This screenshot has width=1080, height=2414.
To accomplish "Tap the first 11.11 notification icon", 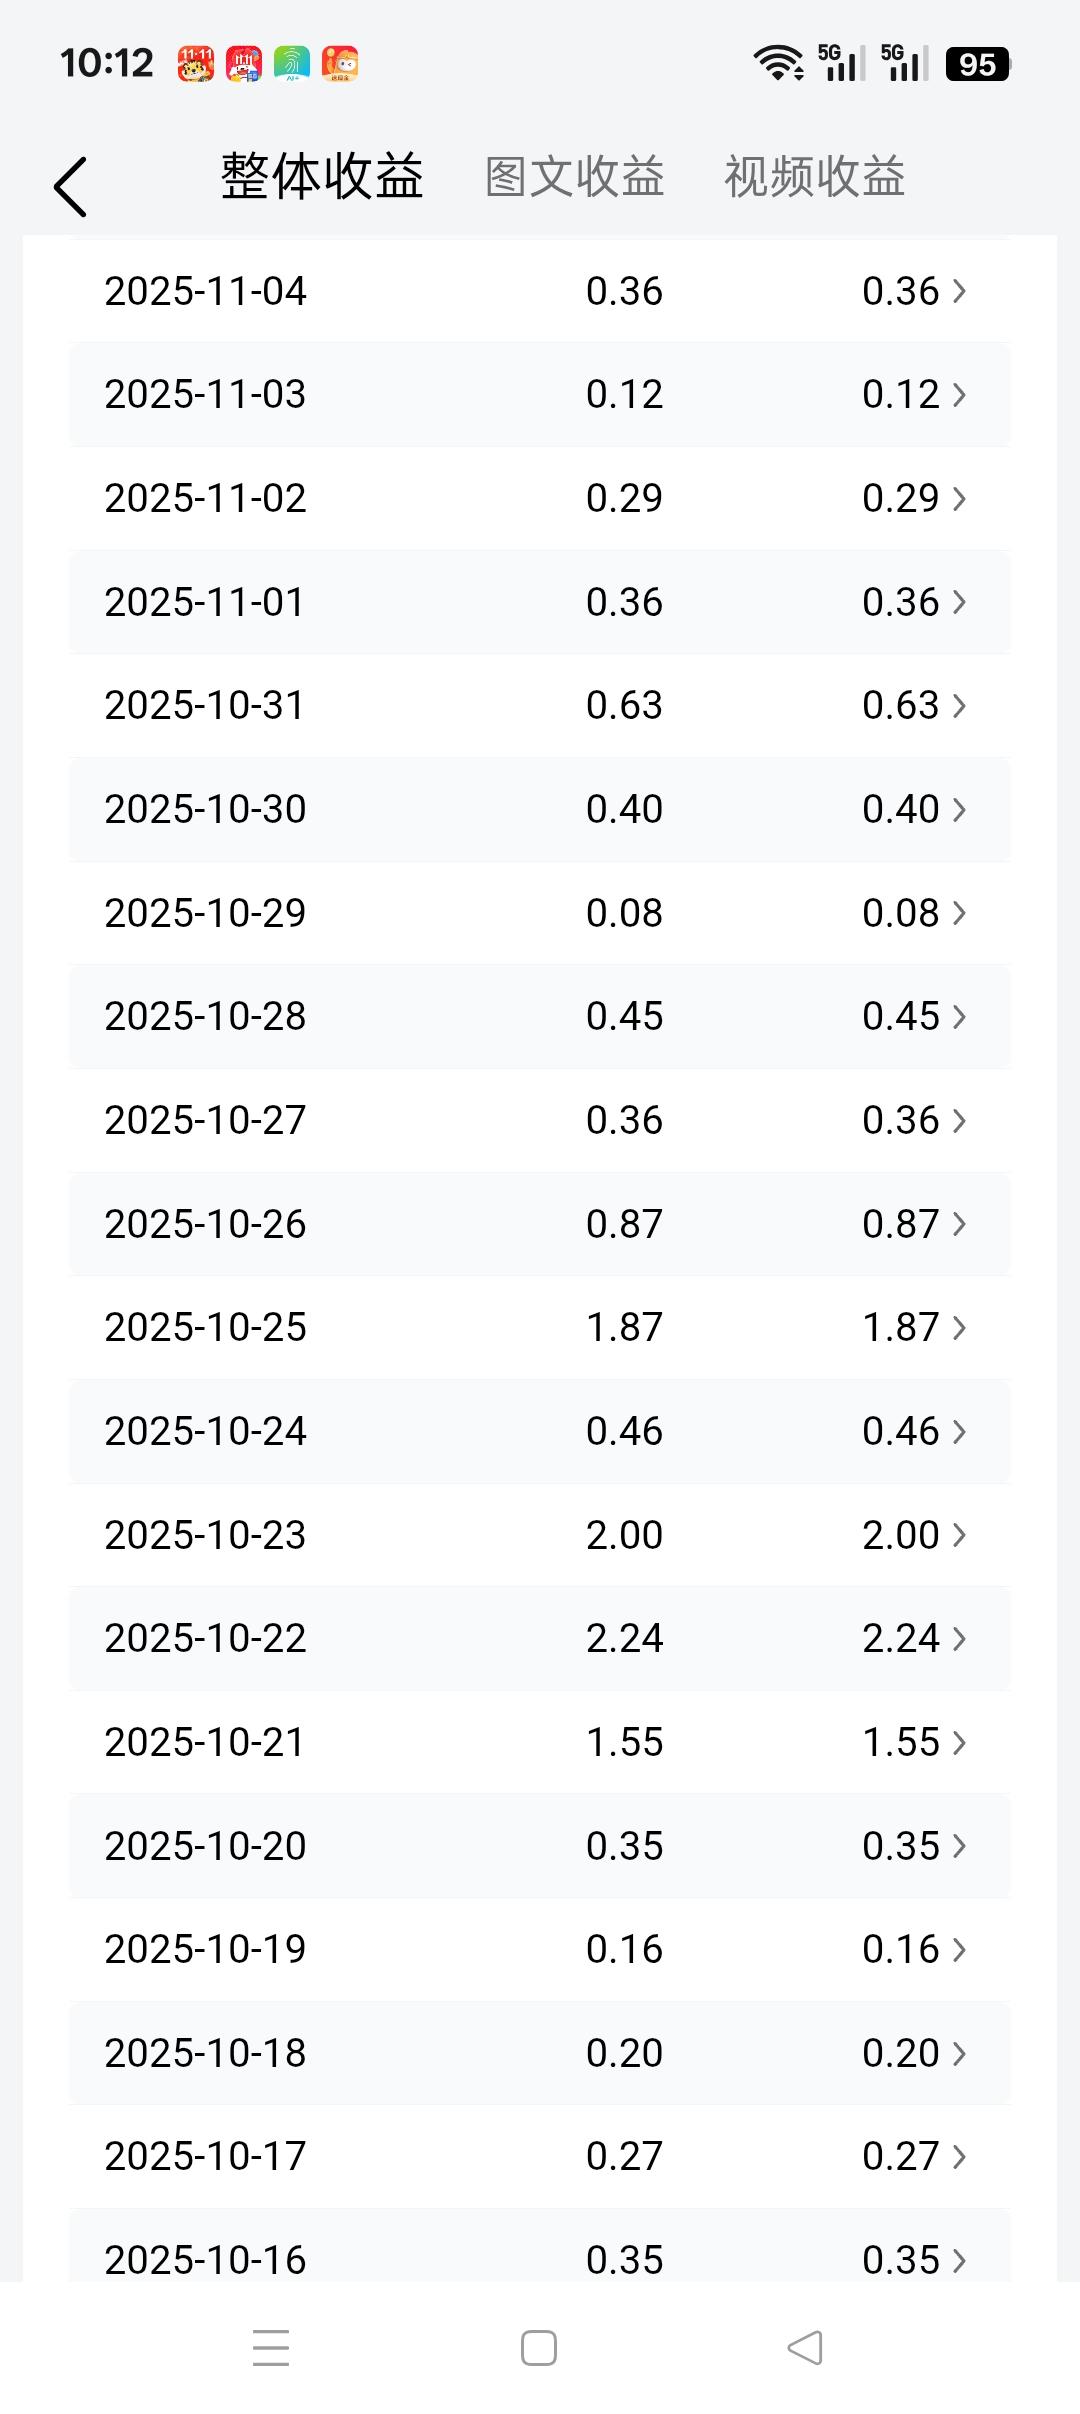I will click(x=196, y=63).
